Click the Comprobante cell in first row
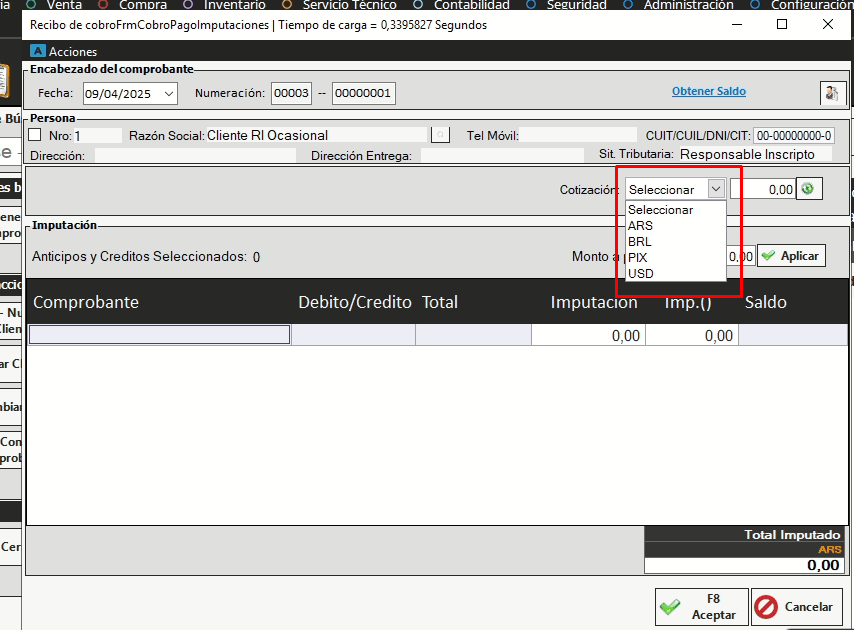The width and height of the screenshot is (854, 630). [x=160, y=335]
